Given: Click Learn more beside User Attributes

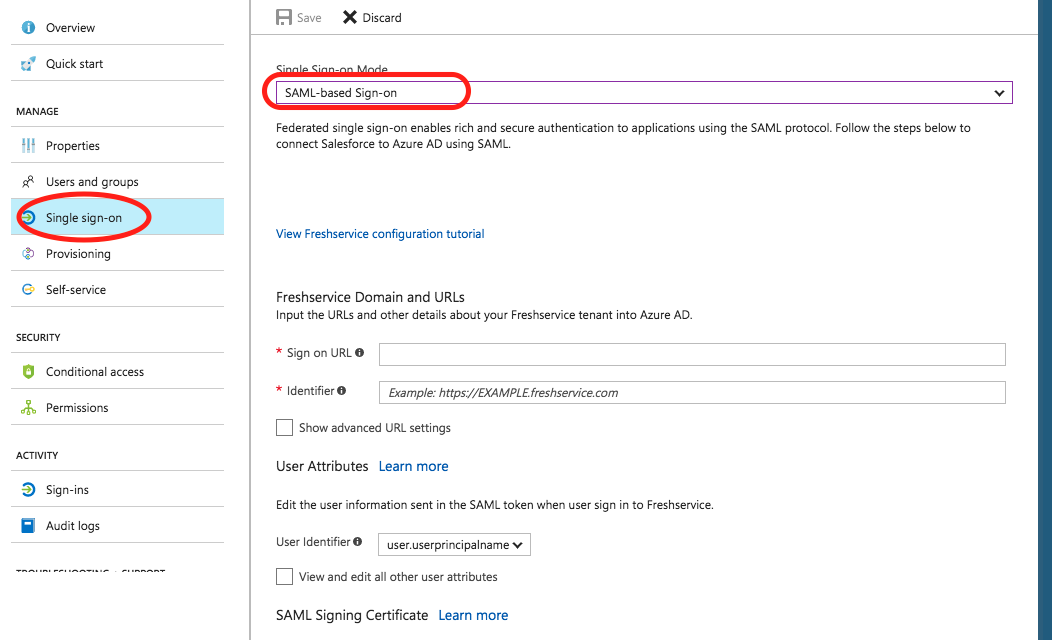Looking at the screenshot, I should click(x=413, y=466).
